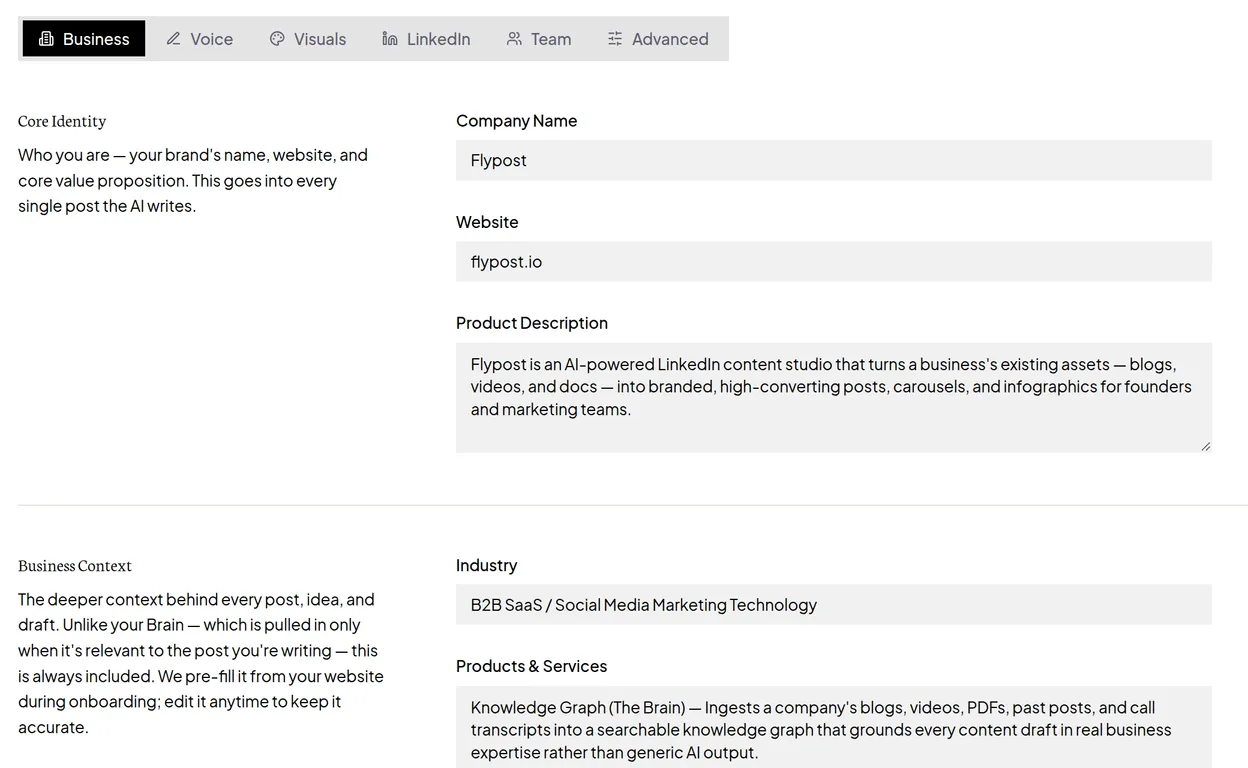1248x768 pixels.
Task: Select the Team tab
Action: tap(539, 39)
